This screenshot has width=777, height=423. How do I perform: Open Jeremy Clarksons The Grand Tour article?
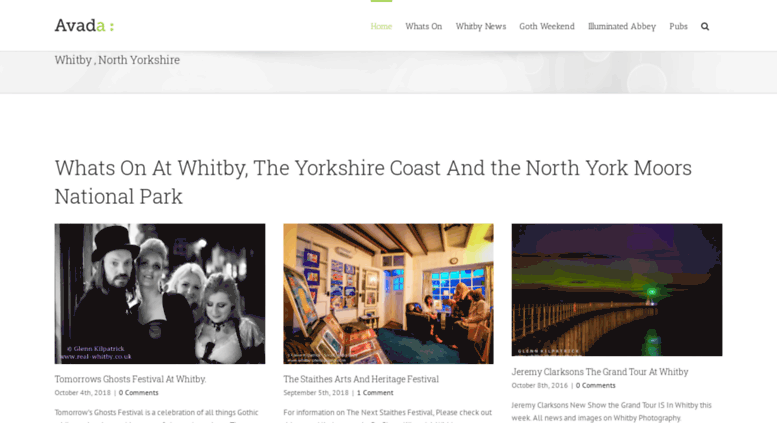[x=600, y=371]
